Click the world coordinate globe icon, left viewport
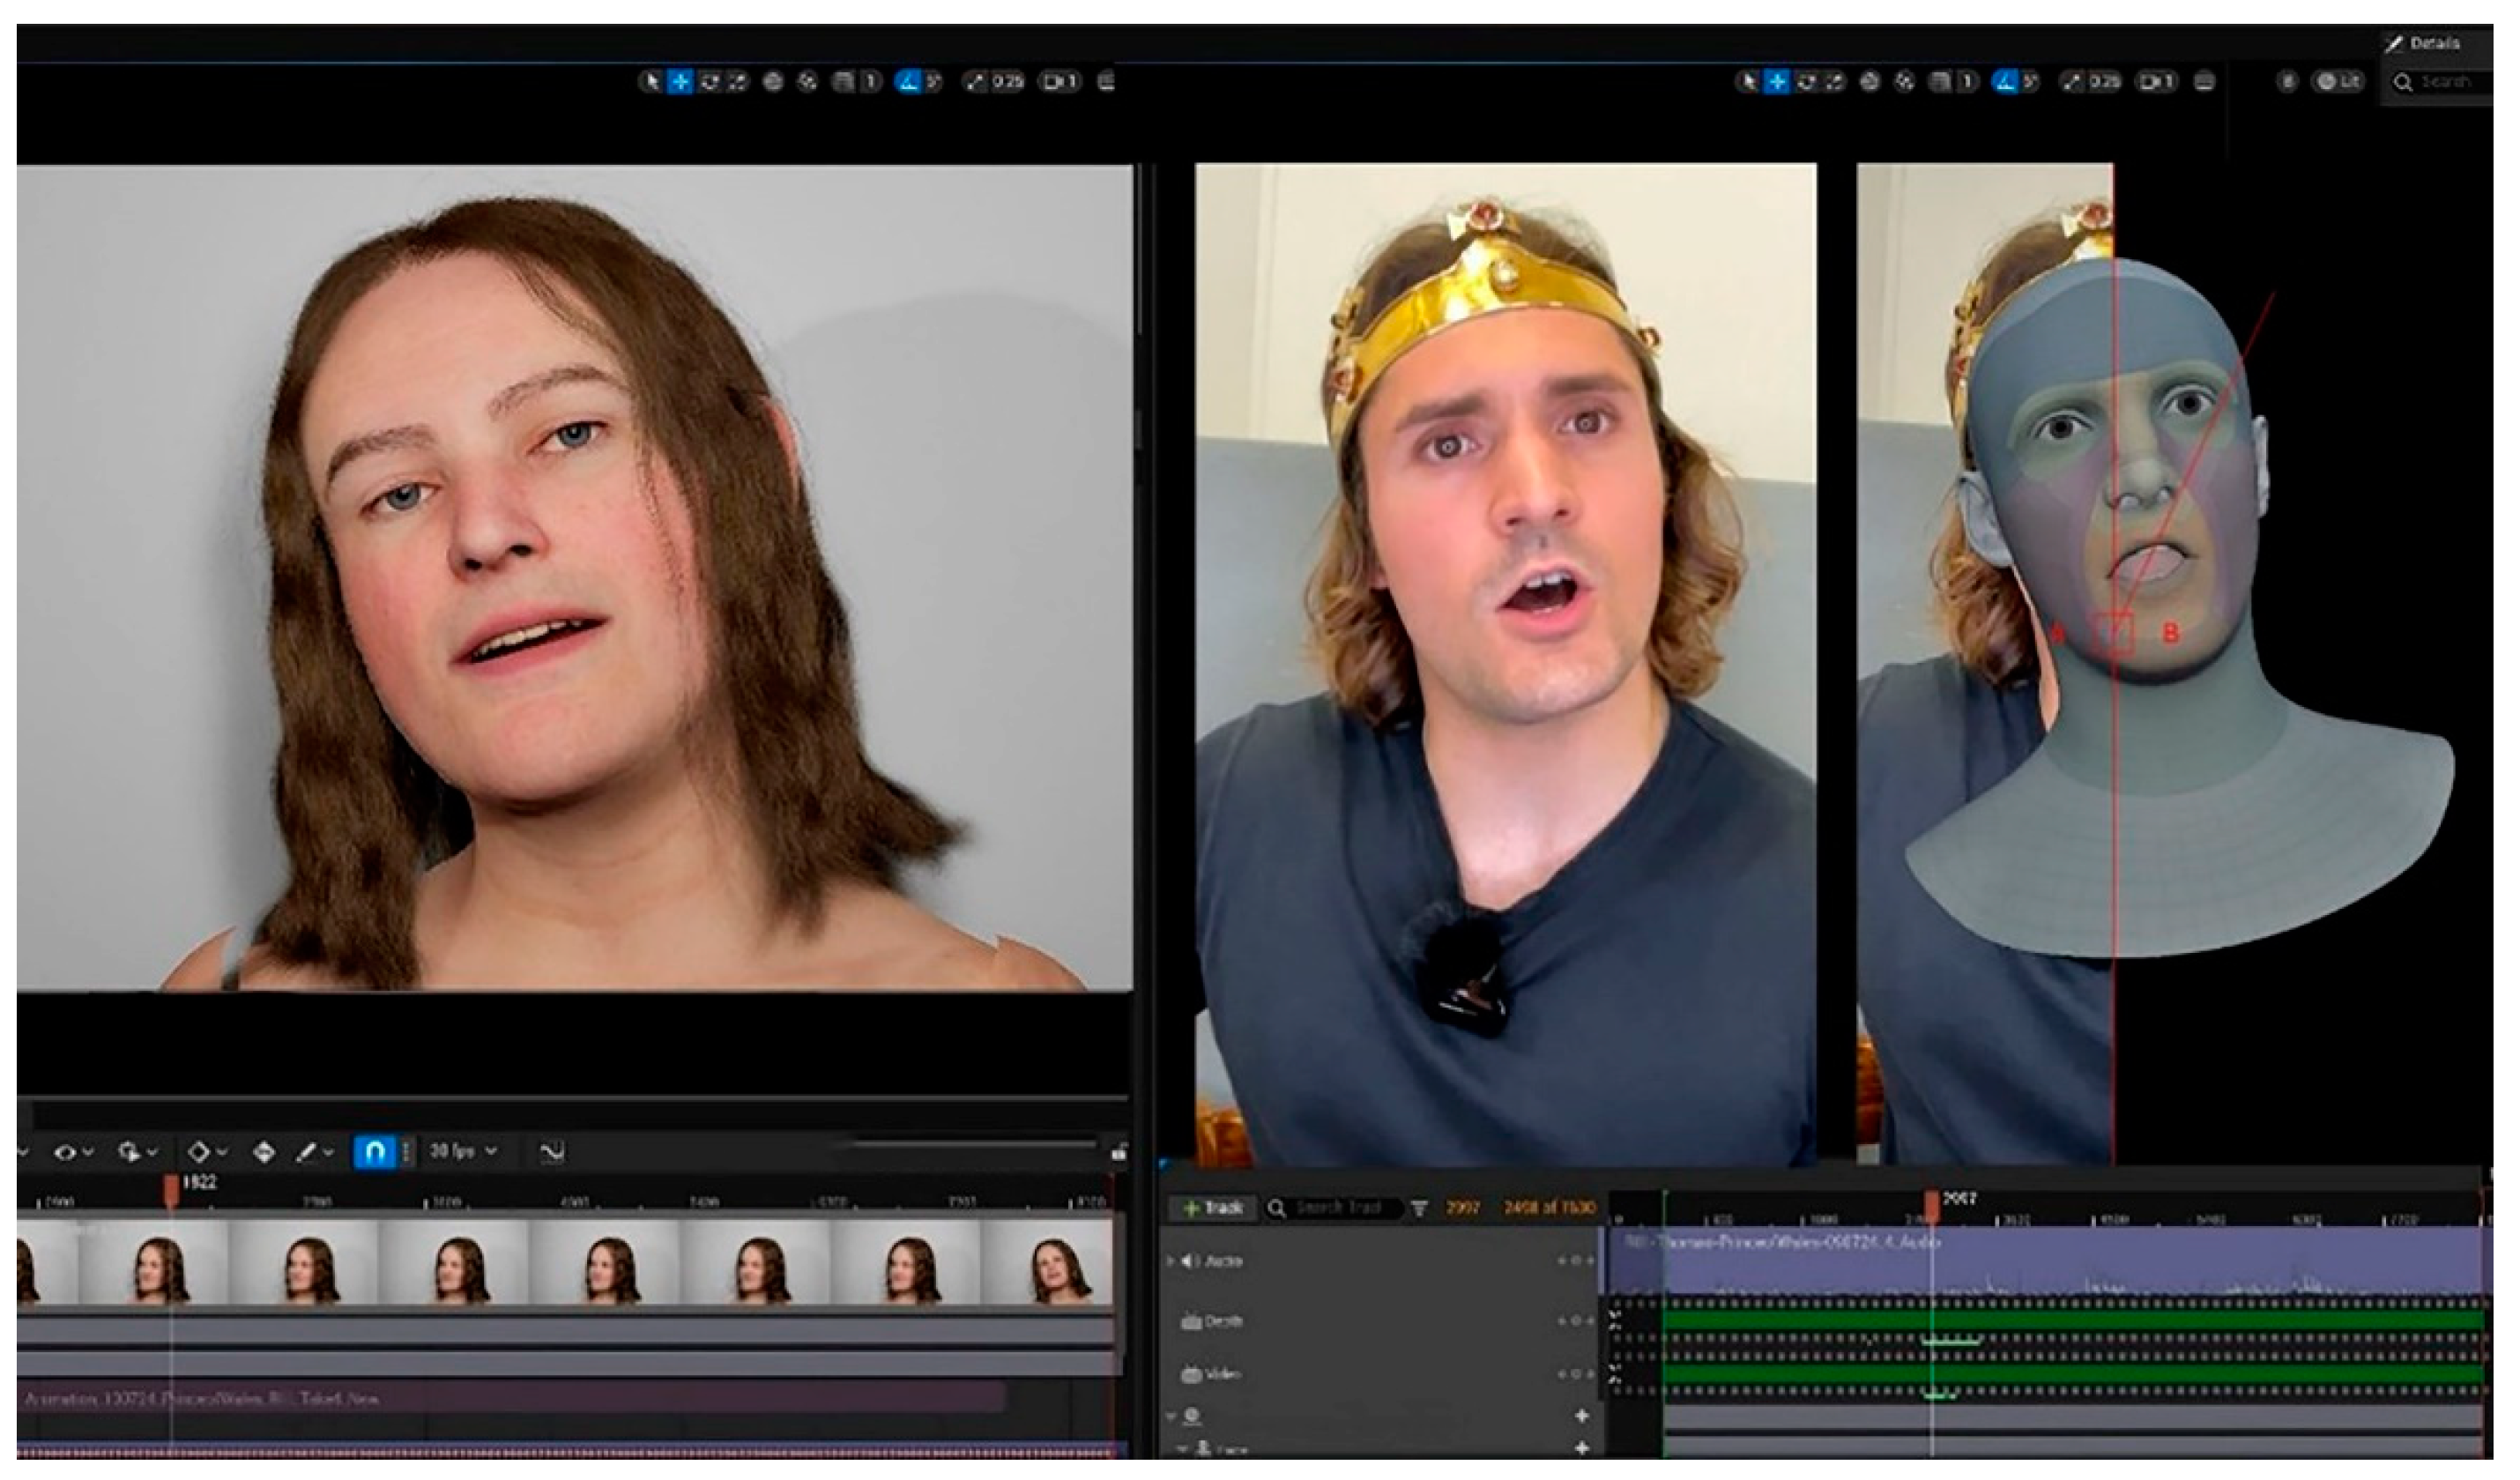The height and width of the screenshot is (1480, 2520). (773, 82)
